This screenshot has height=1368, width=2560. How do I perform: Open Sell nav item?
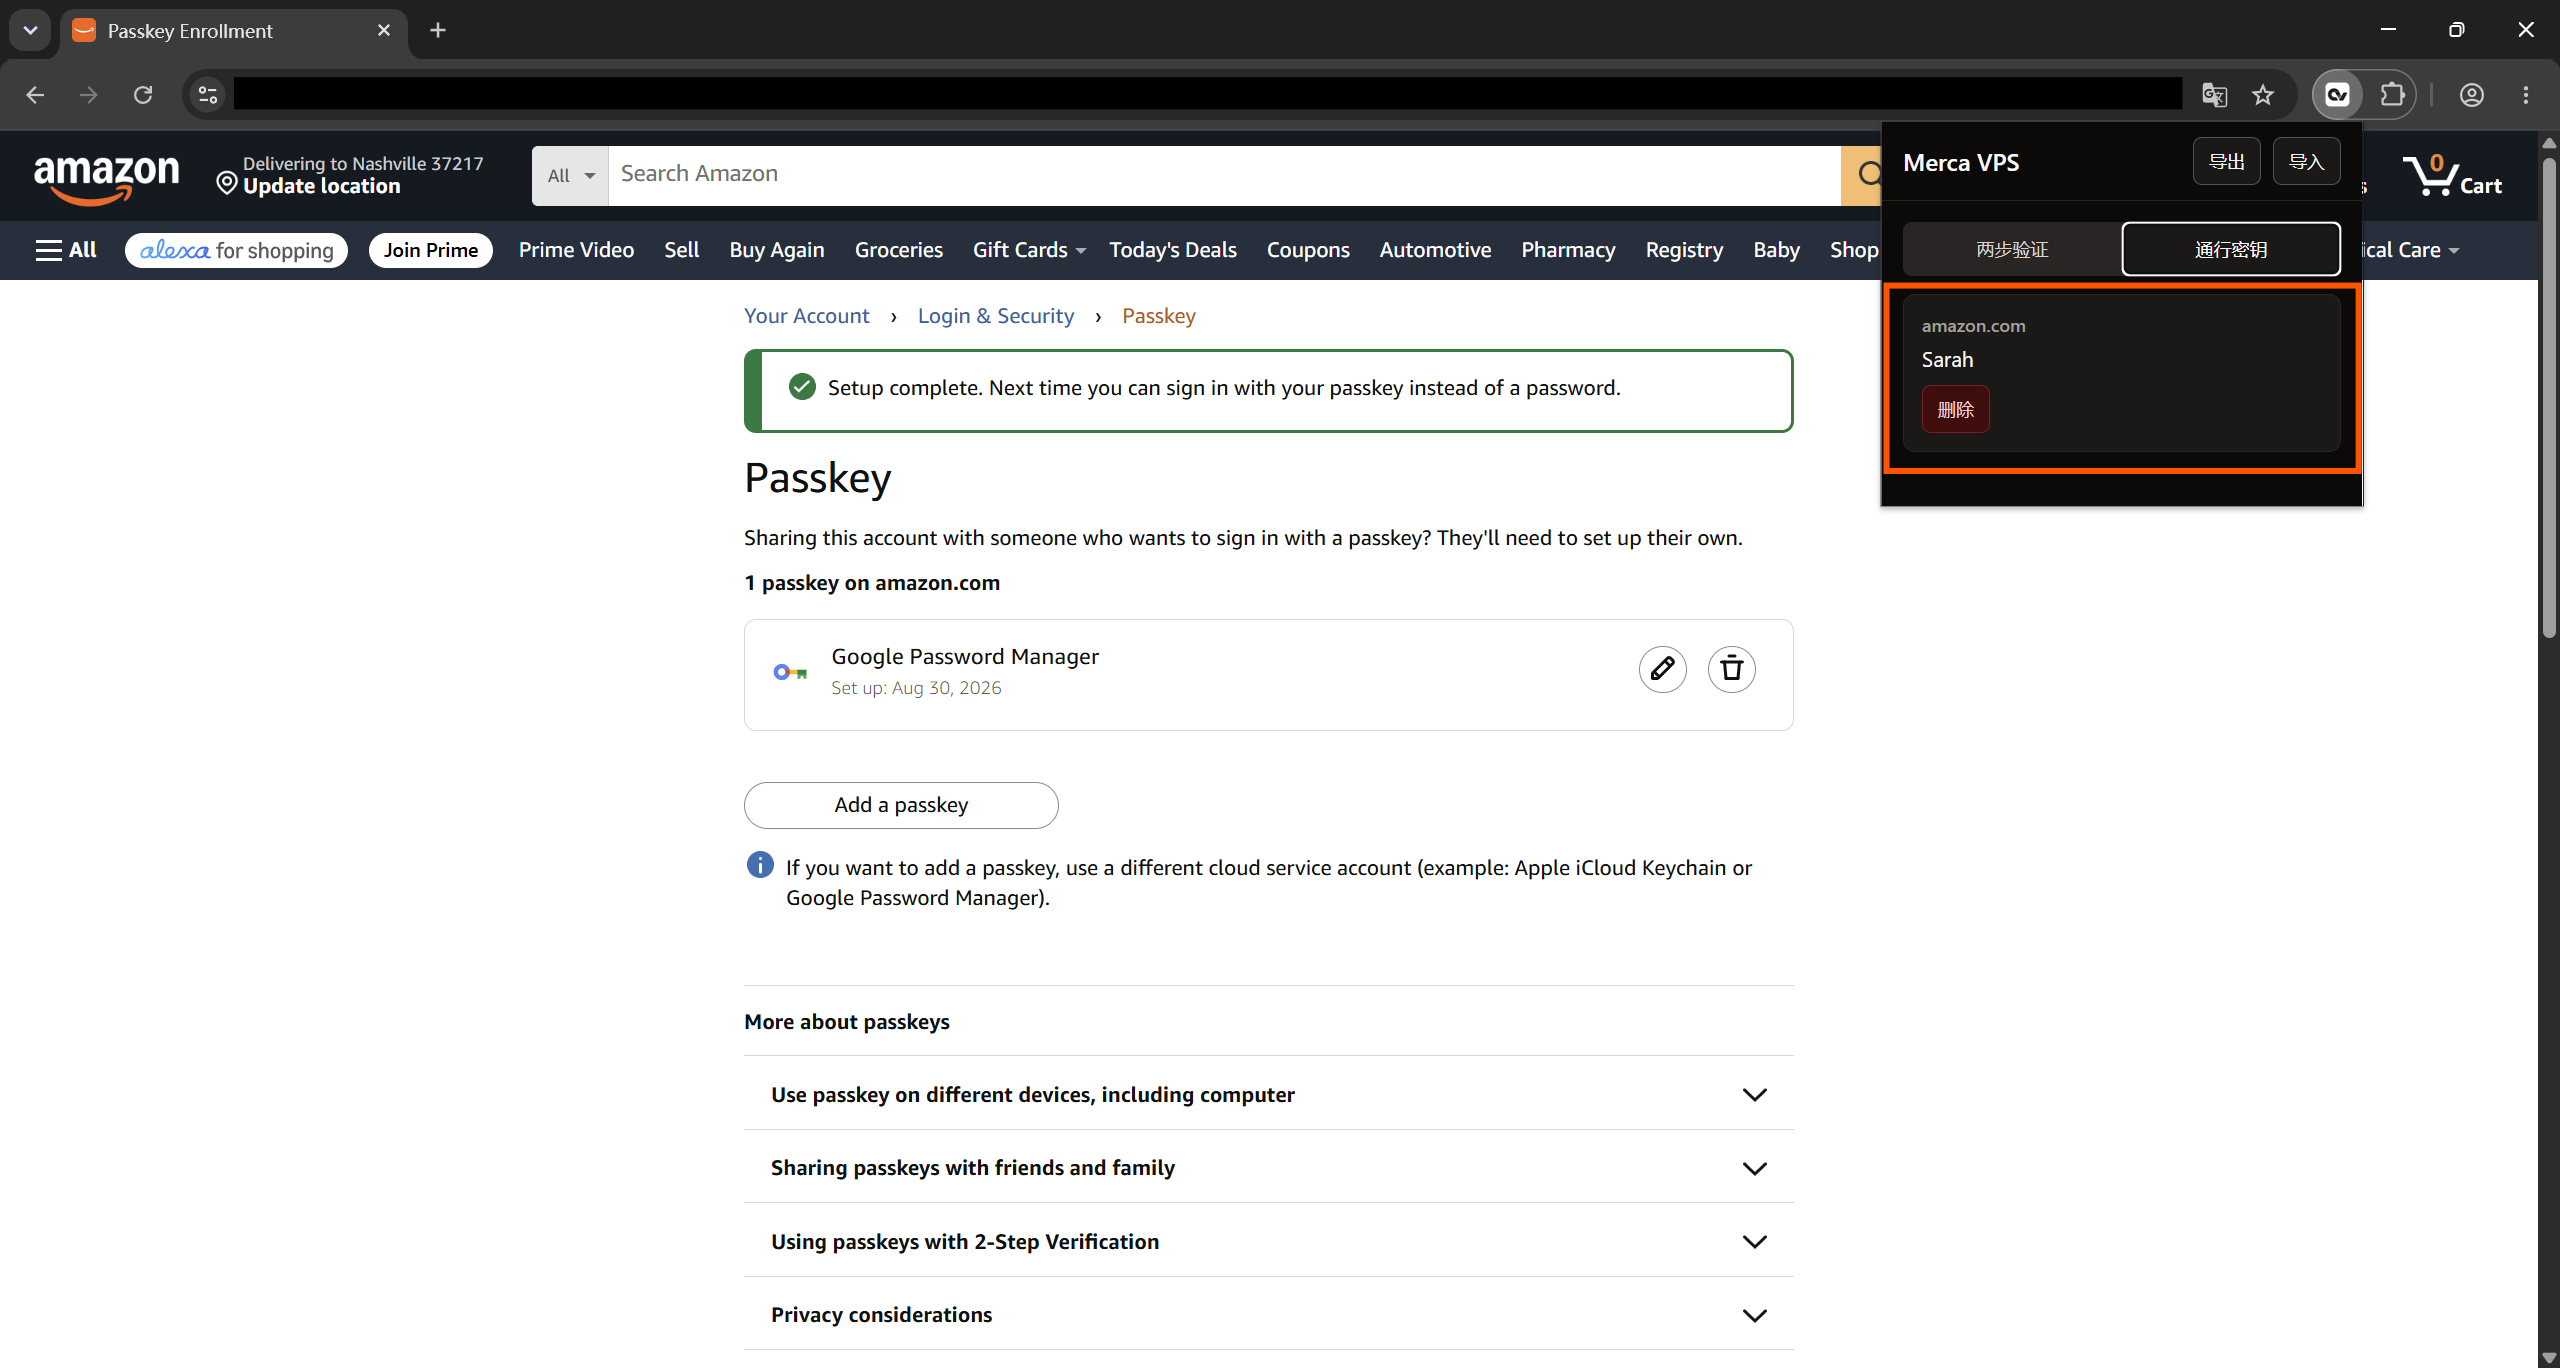coord(682,250)
